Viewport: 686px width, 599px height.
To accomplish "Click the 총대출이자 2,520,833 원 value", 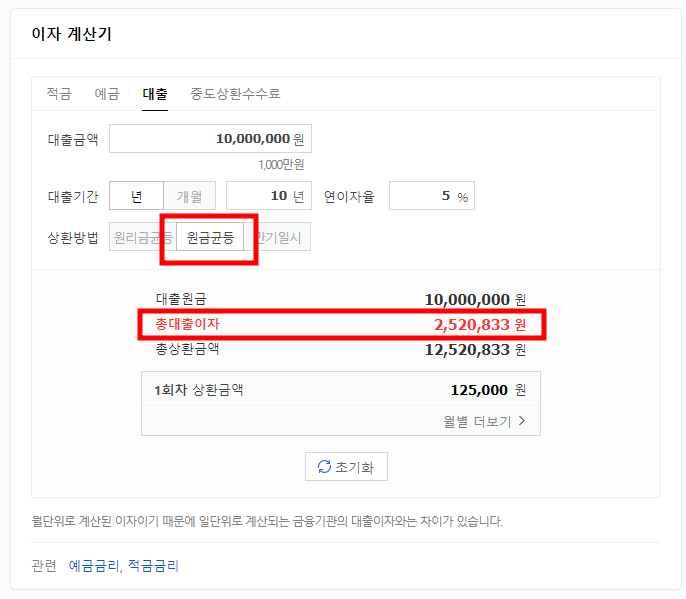I will pyautogui.click(x=480, y=325).
